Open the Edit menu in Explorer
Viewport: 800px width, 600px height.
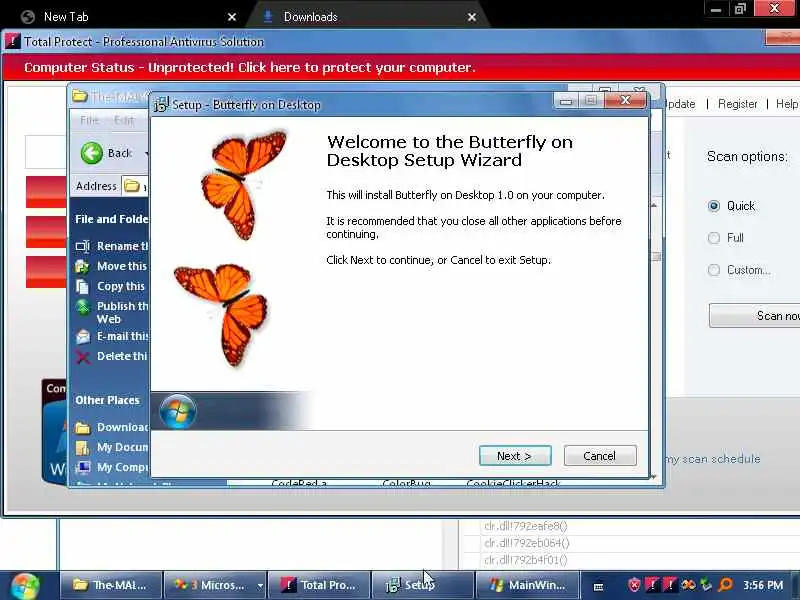tap(124, 120)
